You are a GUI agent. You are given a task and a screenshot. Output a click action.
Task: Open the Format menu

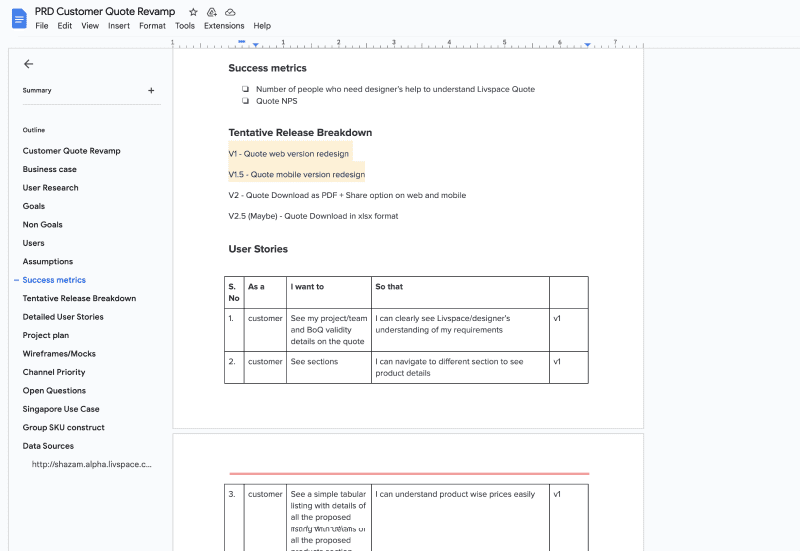tap(153, 26)
